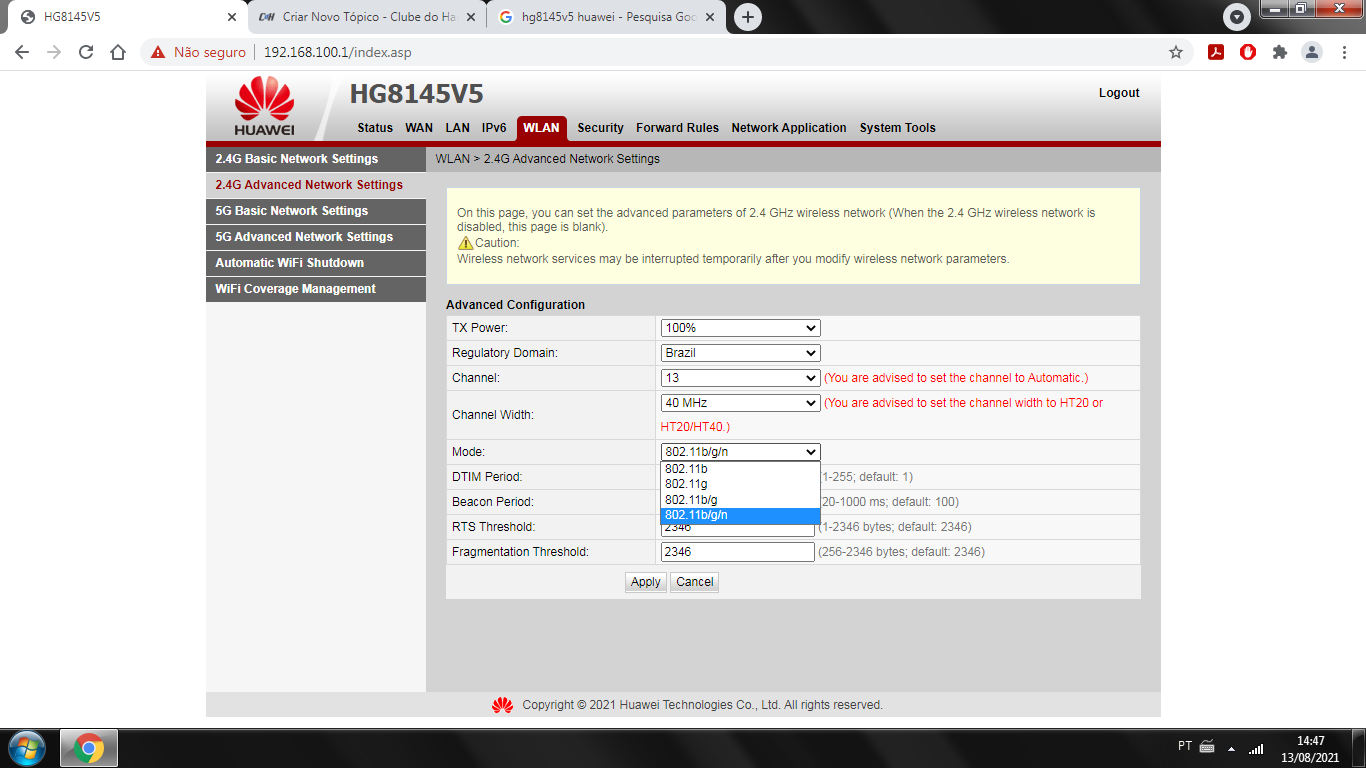Click the PT language indicator
This screenshot has height=768, width=1366.
tap(1184, 746)
